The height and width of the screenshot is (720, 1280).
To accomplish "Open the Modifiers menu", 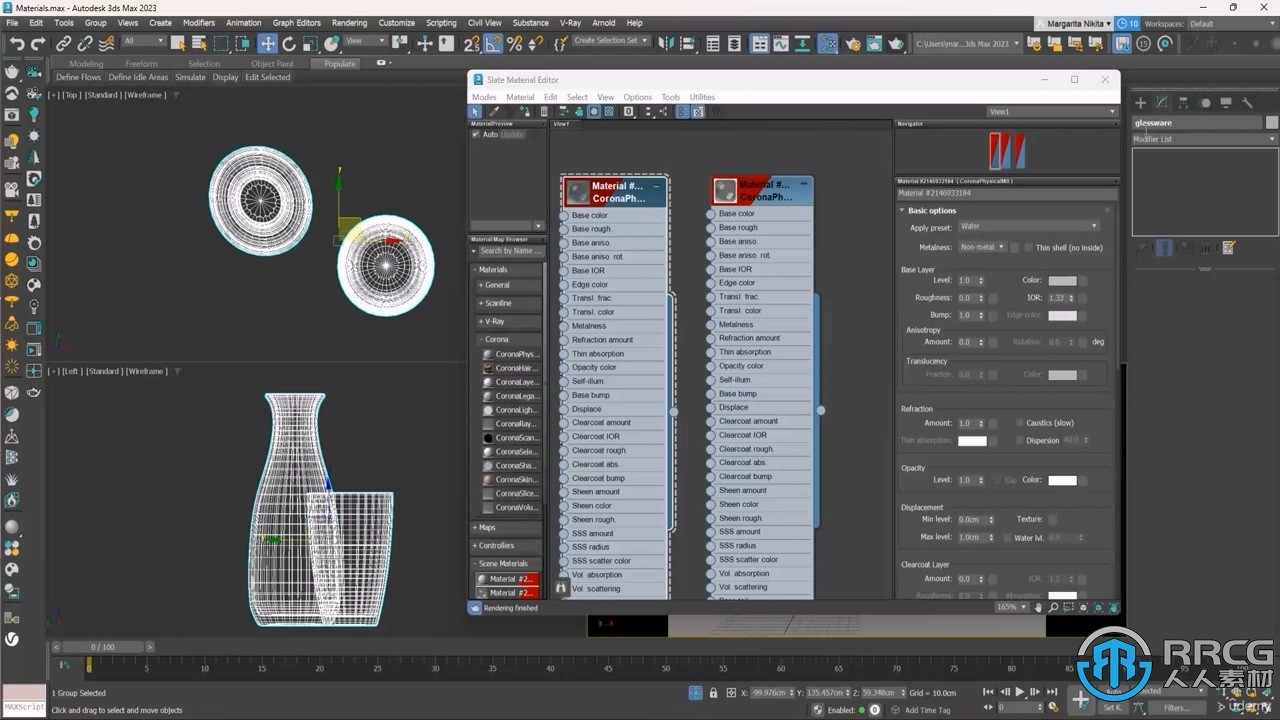I will pos(198,22).
